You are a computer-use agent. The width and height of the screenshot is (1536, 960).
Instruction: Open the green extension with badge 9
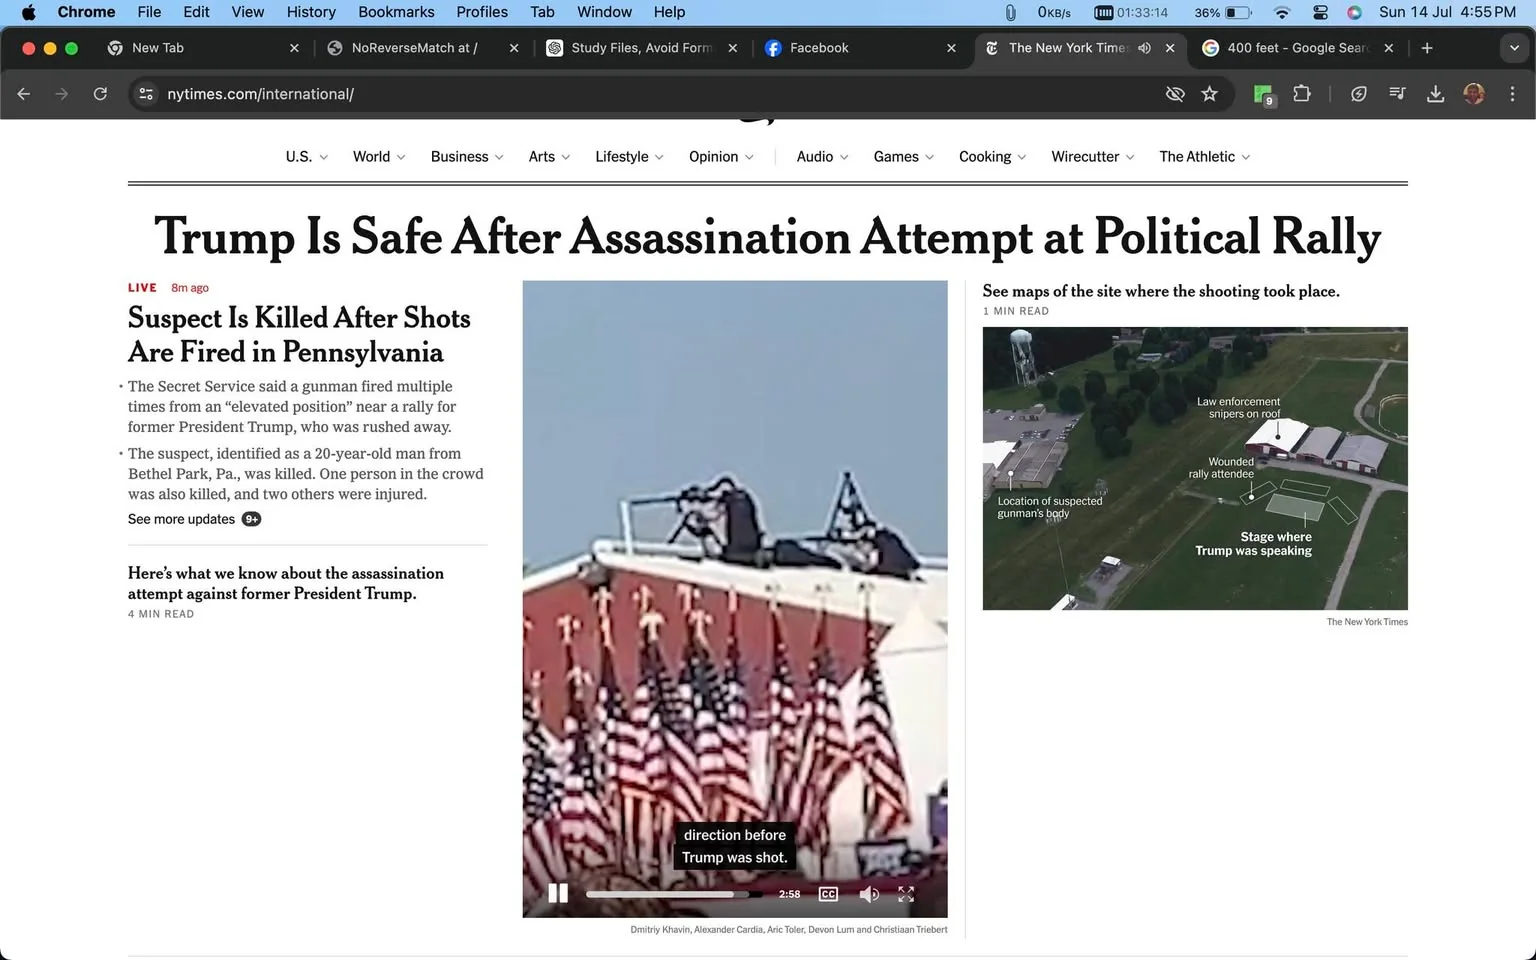point(1263,94)
